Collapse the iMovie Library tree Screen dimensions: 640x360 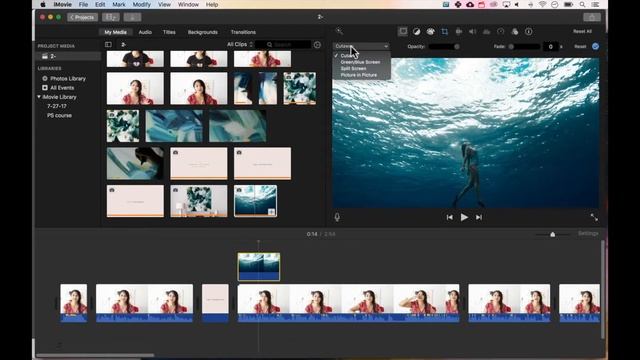pos(39,97)
